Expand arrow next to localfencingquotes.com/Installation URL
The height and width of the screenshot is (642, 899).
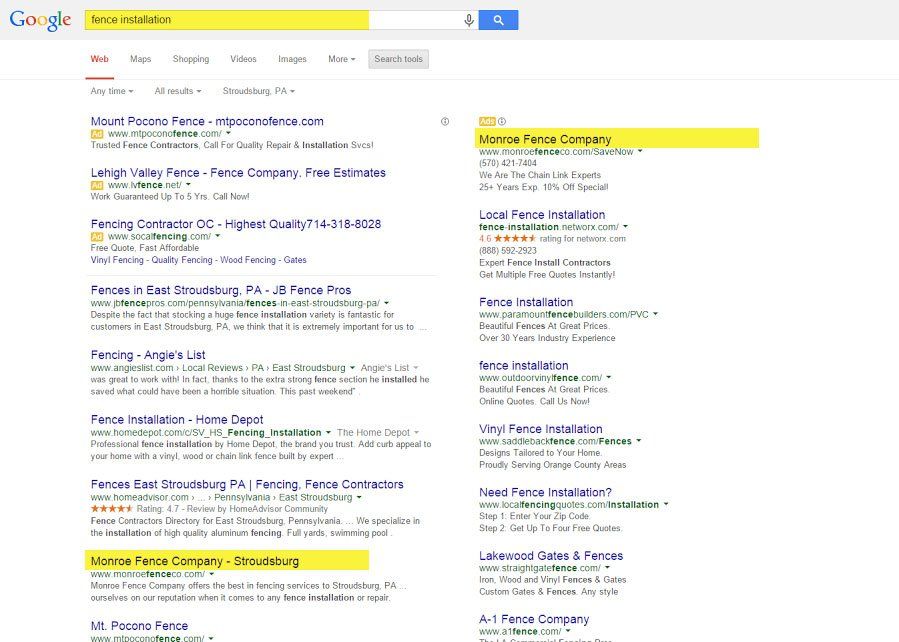click(x=666, y=505)
